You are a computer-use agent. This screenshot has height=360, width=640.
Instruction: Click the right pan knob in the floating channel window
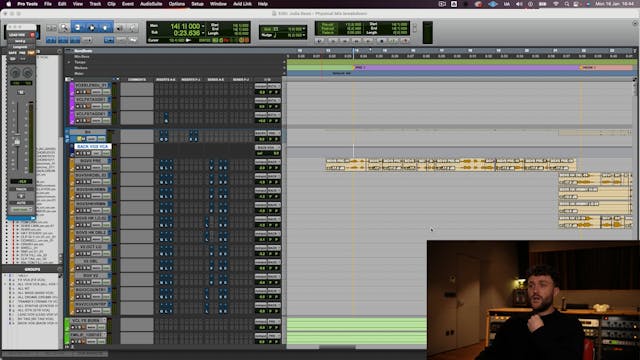pyautogui.click(x=28, y=73)
